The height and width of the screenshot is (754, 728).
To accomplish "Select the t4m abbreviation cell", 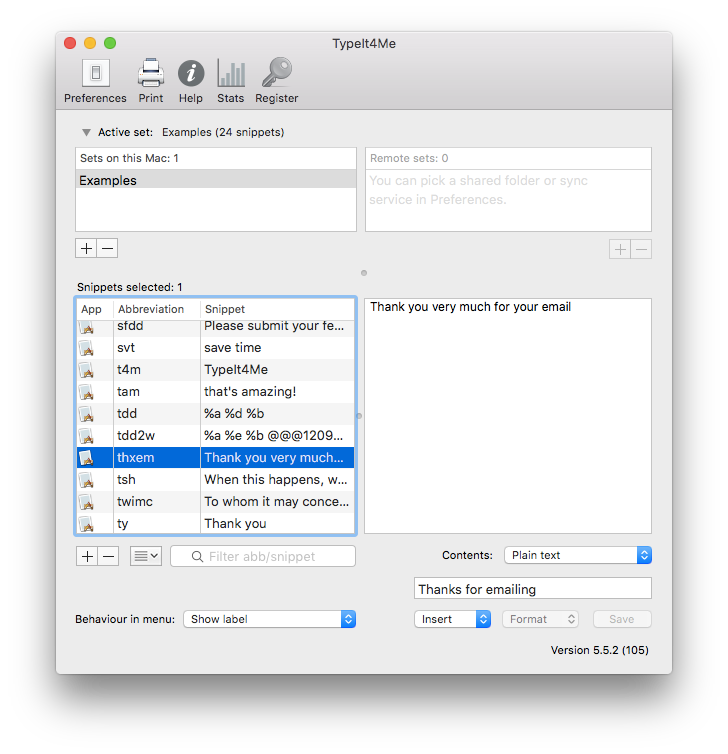I will pos(157,370).
